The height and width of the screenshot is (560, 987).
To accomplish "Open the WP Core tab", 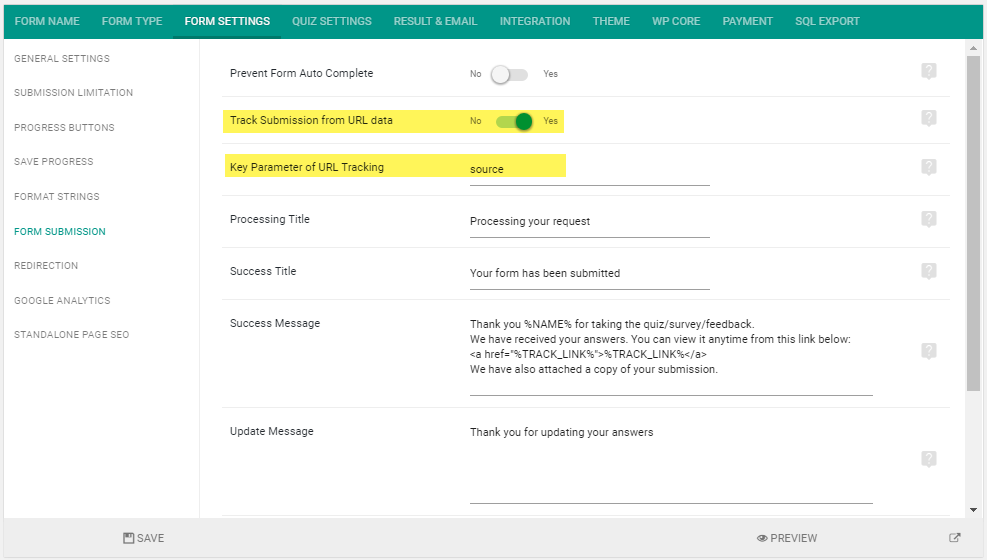I will click(676, 21).
